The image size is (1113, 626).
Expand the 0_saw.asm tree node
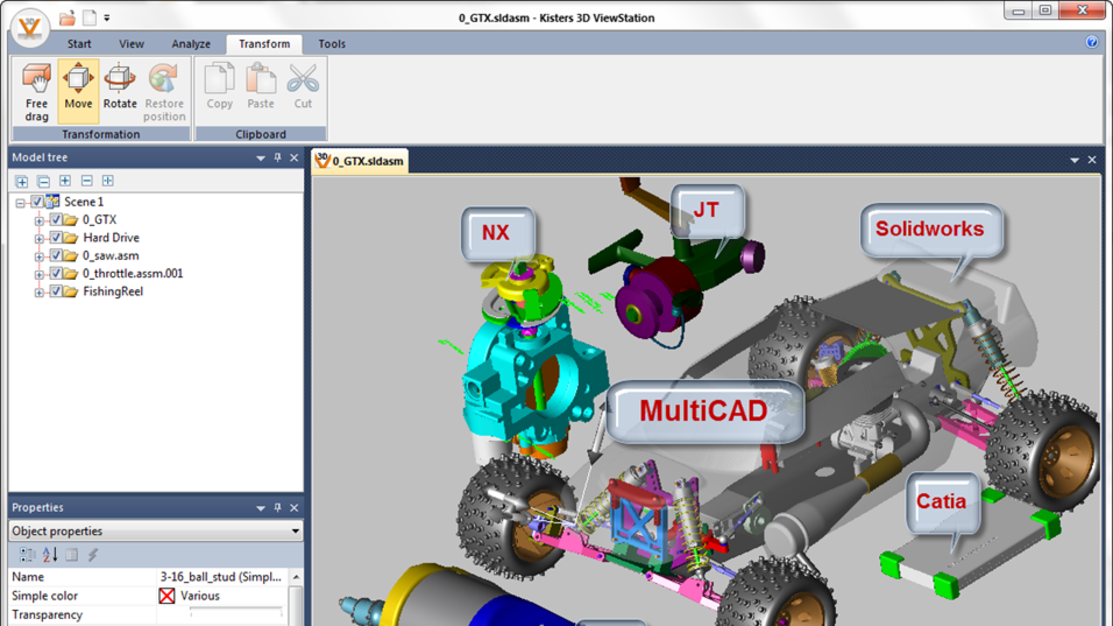point(39,256)
